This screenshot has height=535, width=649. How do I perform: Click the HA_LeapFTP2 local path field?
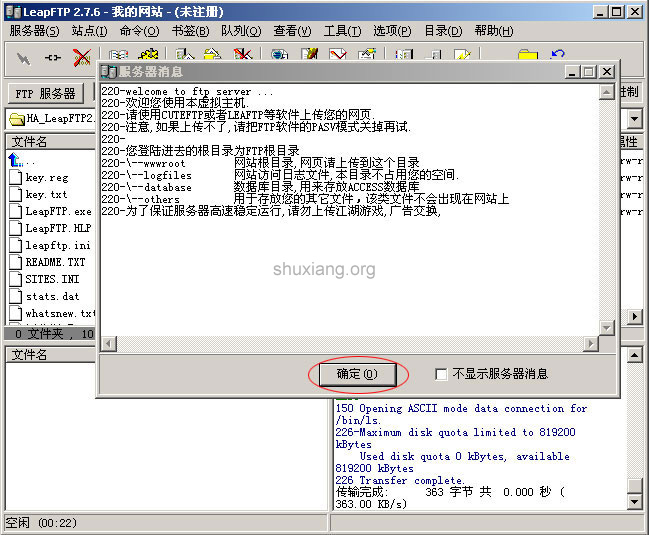click(52, 119)
